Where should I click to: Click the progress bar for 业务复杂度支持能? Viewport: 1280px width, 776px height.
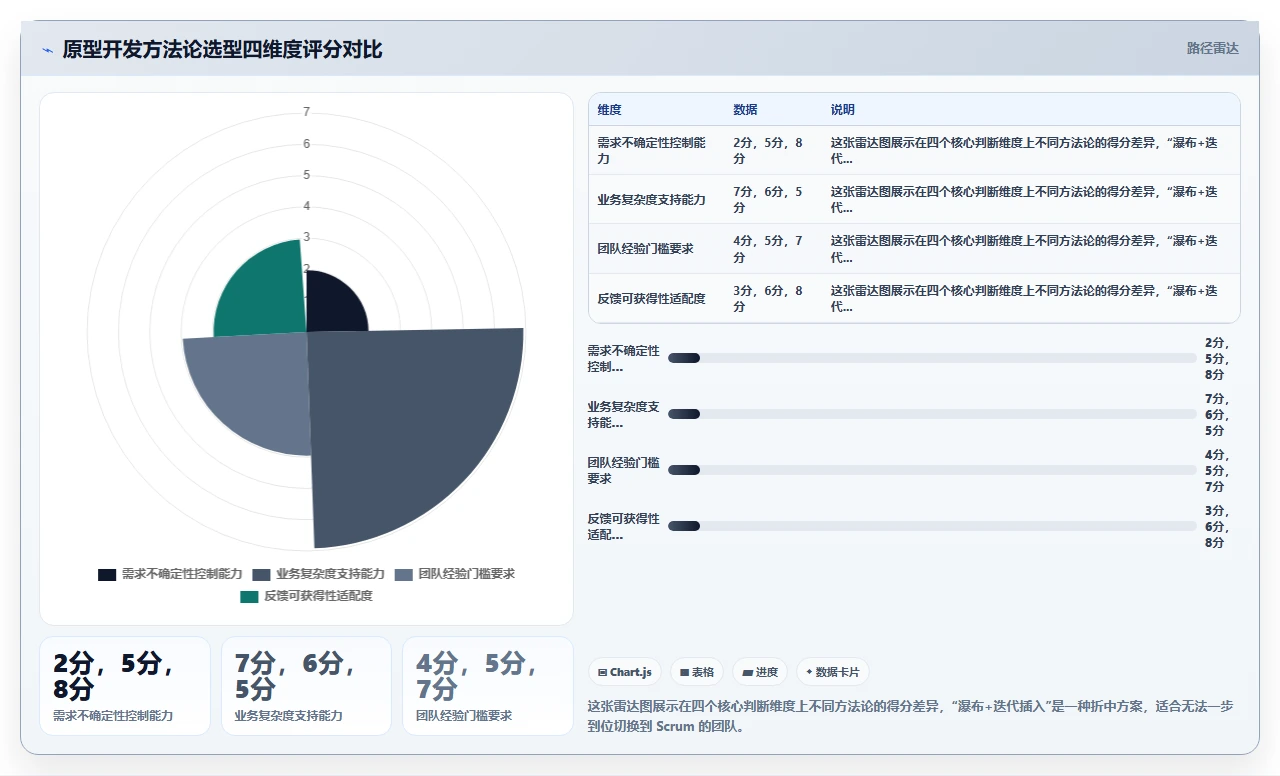pos(932,414)
